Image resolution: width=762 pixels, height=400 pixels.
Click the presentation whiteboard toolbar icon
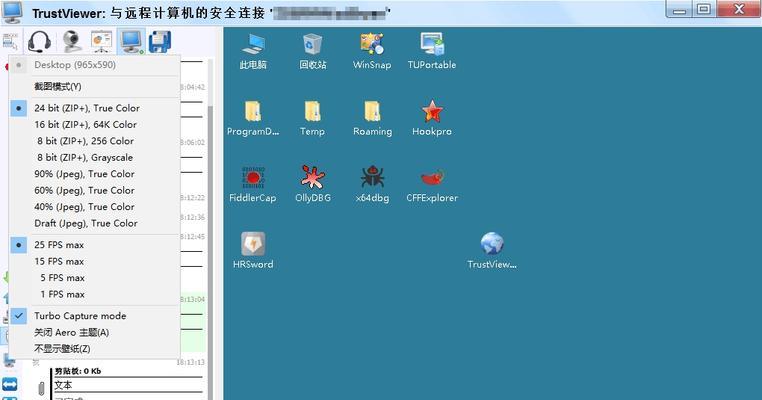pos(102,41)
